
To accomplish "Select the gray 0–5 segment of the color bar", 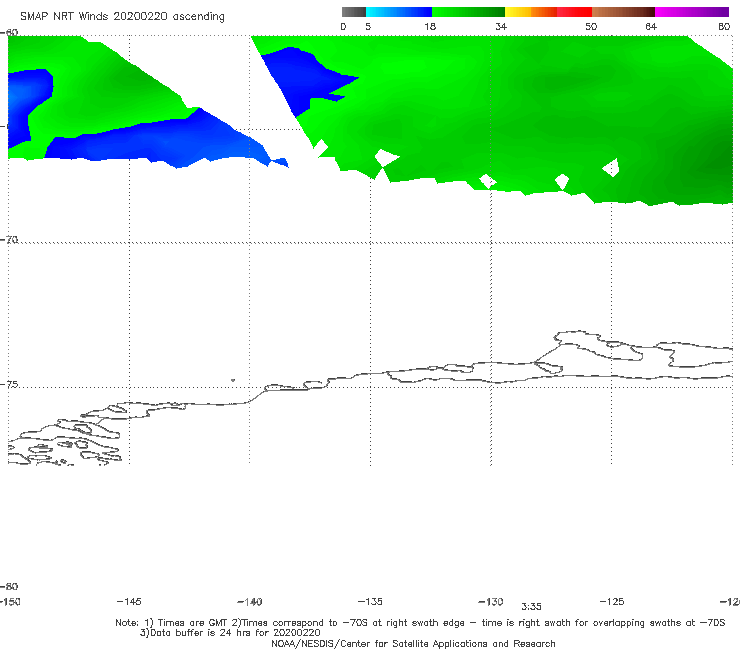I will pyautogui.click(x=353, y=12).
